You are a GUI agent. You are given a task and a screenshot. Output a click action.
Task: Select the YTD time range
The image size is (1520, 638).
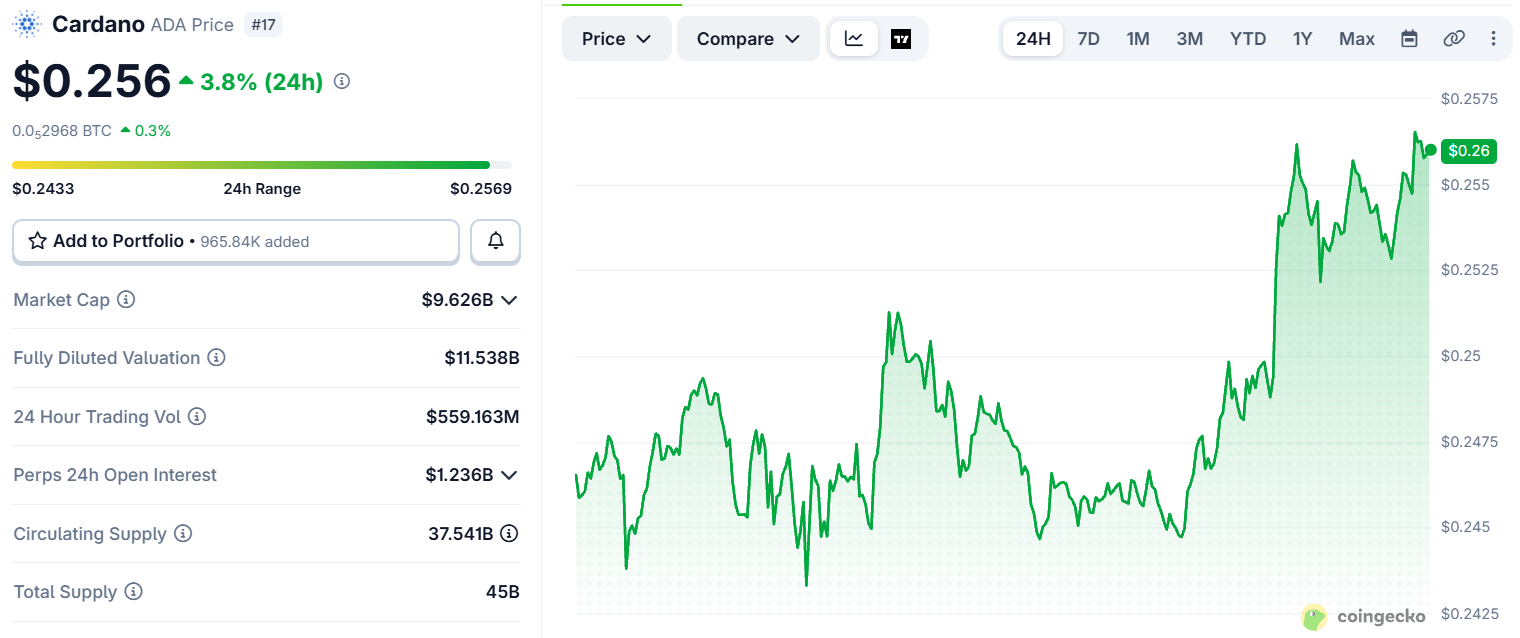pos(1248,39)
